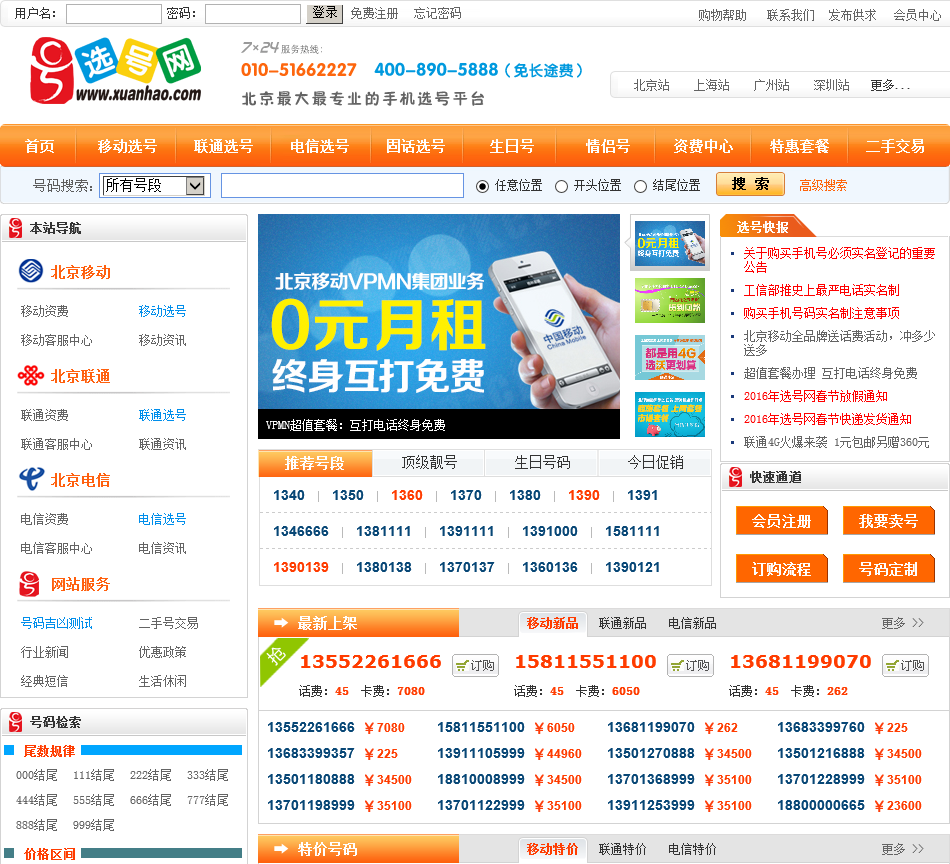The image size is (950, 864).
Task: Go to 生日号 in the navigation bar
Action: (x=511, y=146)
